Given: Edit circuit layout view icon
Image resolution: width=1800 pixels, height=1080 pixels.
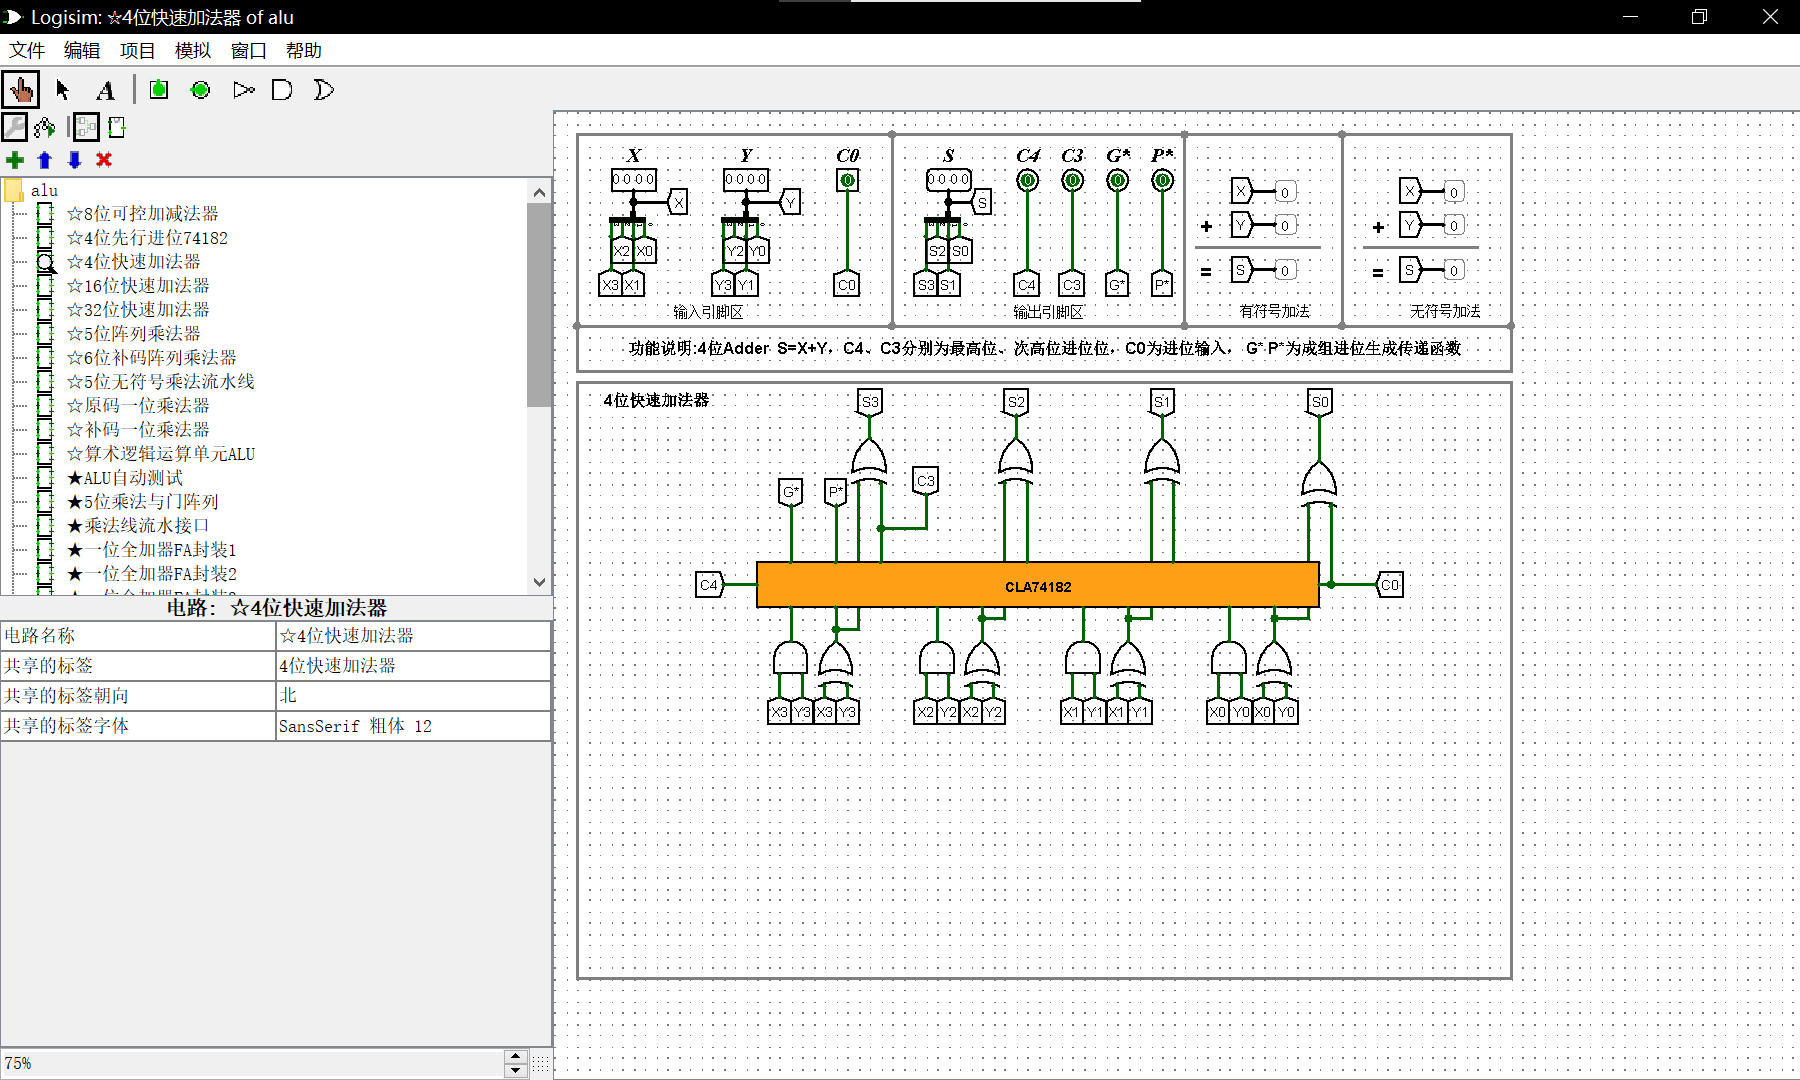Looking at the screenshot, I should coord(86,127).
